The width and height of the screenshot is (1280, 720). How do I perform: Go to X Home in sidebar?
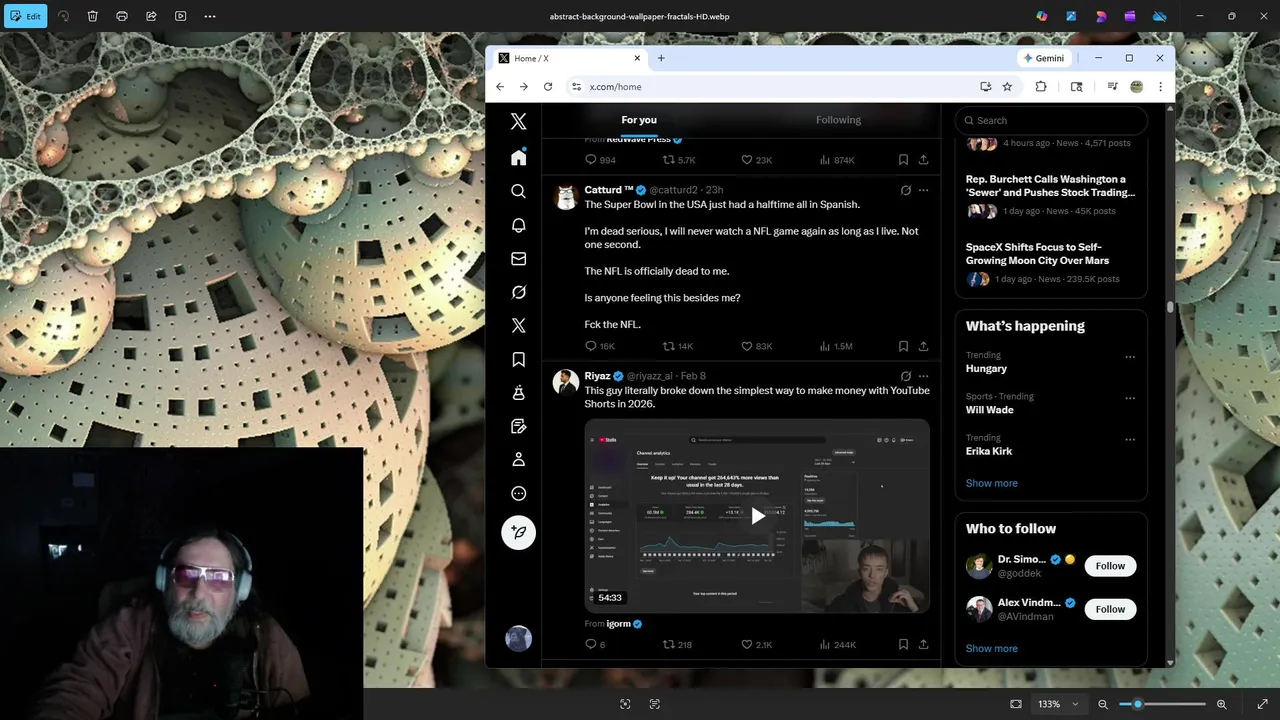(518, 157)
